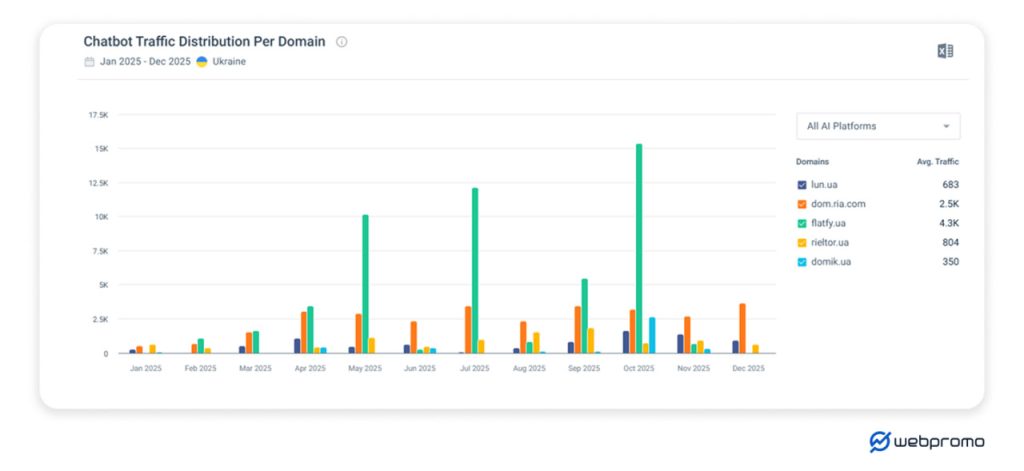Click the lun.ua legend label

click(x=824, y=185)
